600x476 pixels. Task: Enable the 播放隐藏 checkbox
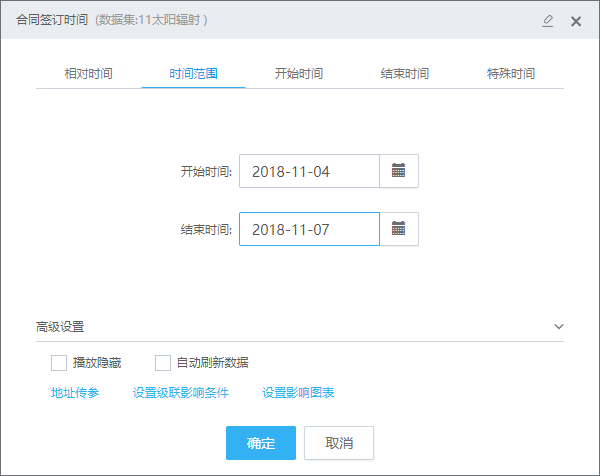click(x=59, y=362)
